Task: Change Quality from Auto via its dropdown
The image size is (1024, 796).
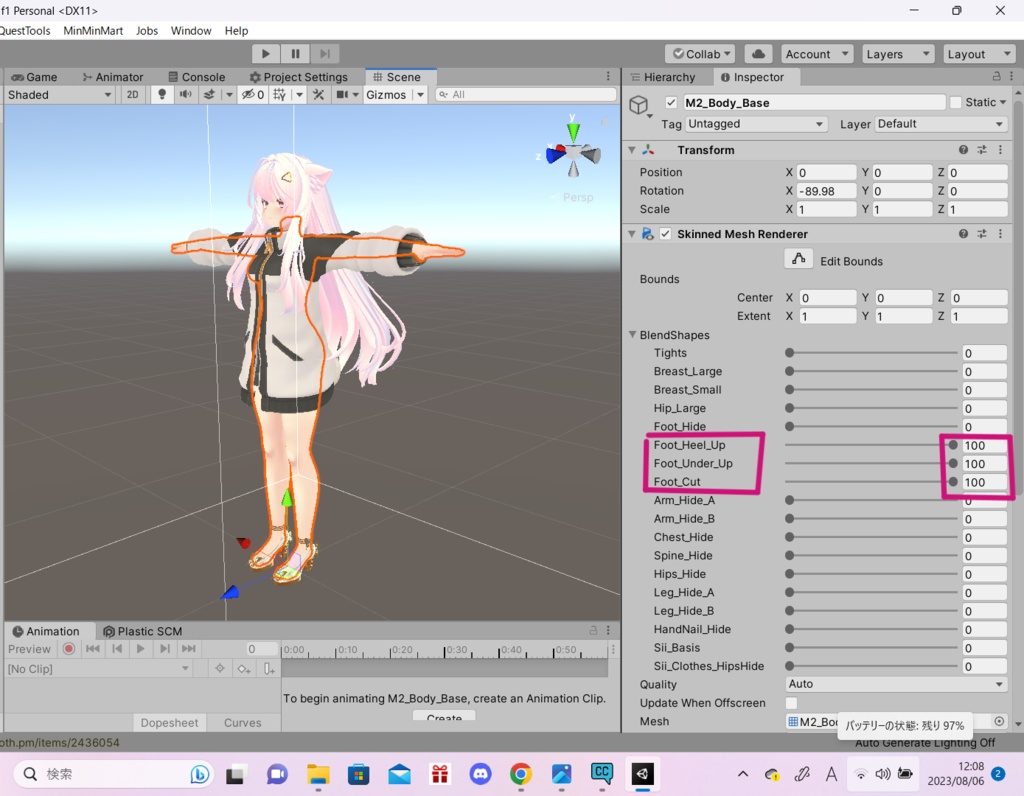Action: [x=895, y=684]
